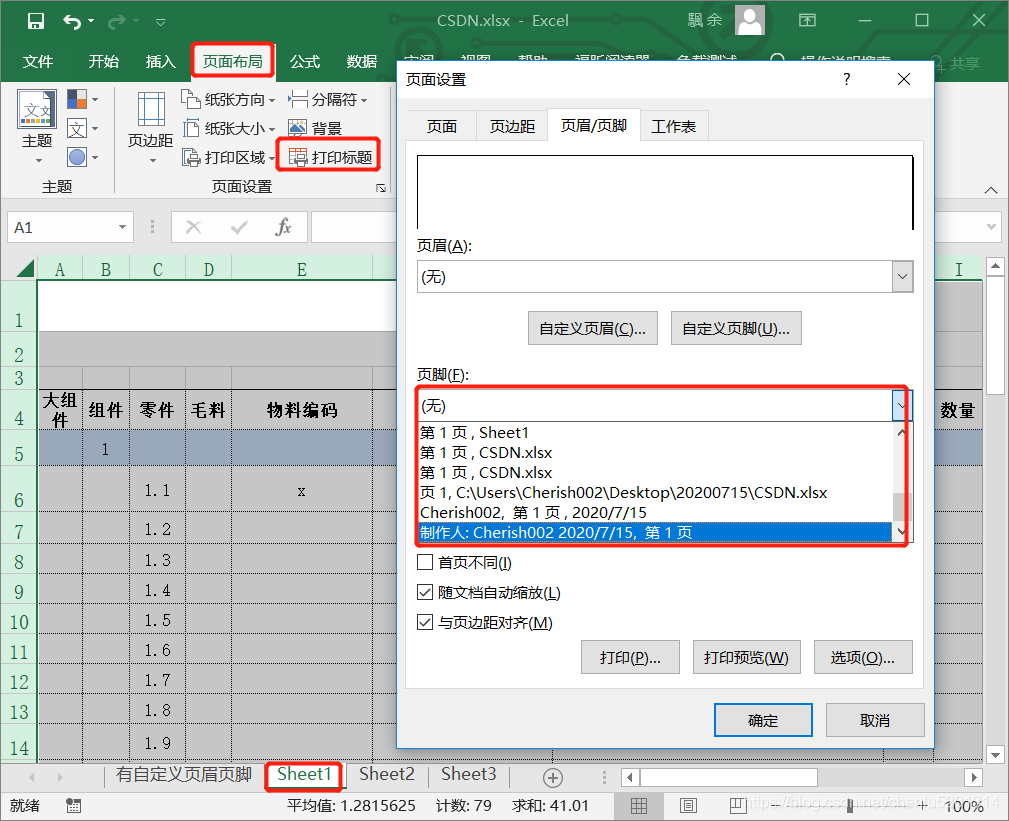Click the dialog help question mark
The height and width of the screenshot is (821, 1009).
click(847, 79)
